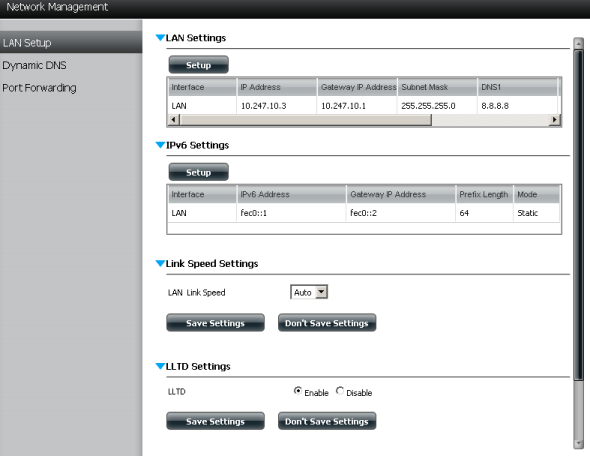The height and width of the screenshot is (456, 590).
Task: Click the page scrollbar's down arrow
Action: 578,444
